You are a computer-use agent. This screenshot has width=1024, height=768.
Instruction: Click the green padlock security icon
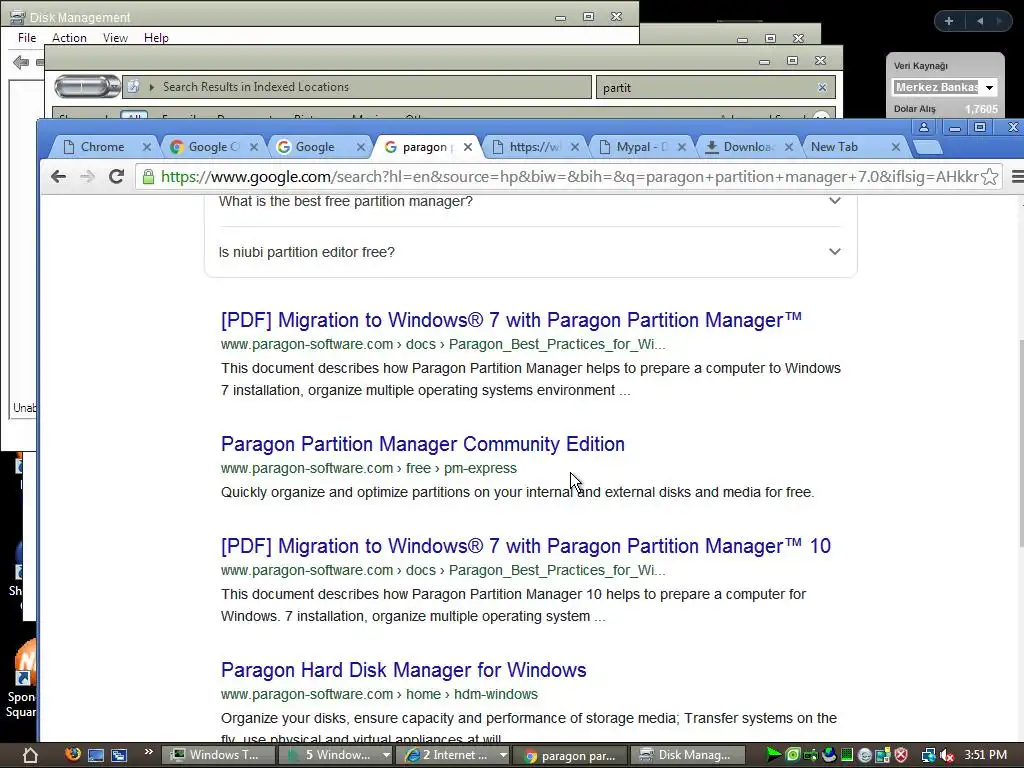pyautogui.click(x=148, y=176)
